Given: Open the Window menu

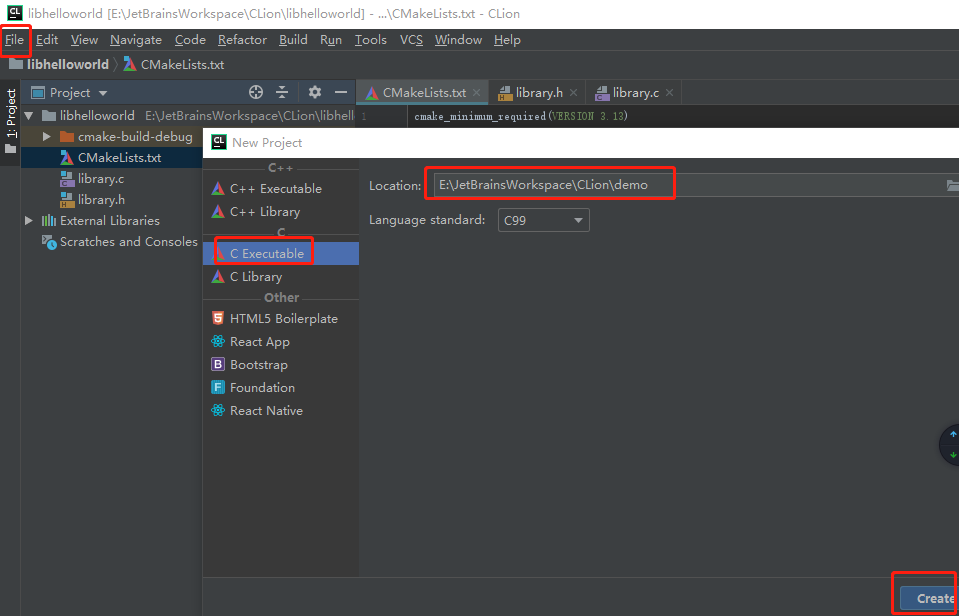Looking at the screenshot, I should click(x=458, y=40).
